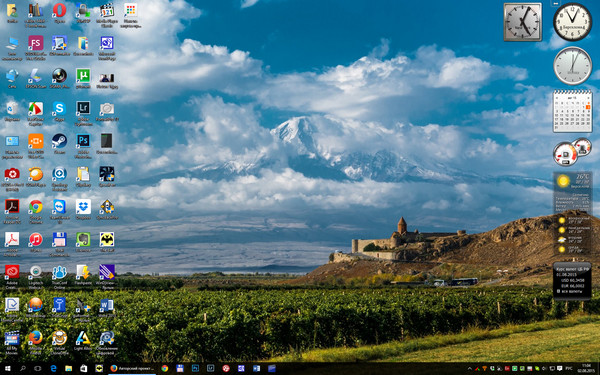Open the Windows Start menu
Image resolution: width=600 pixels, height=375 pixels.
click(7, 368)
